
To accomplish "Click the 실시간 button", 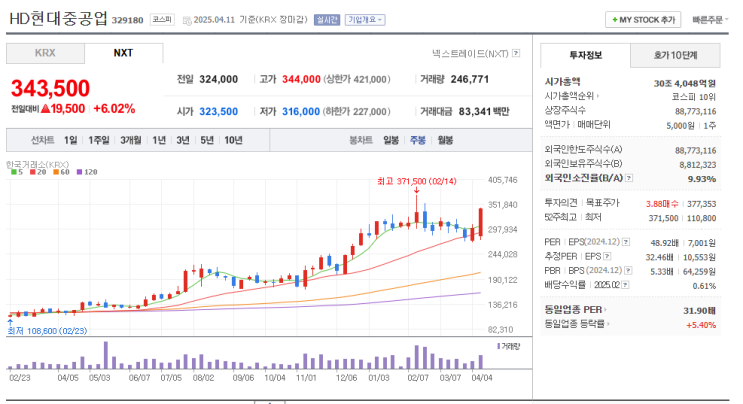I will pos(327,20).
